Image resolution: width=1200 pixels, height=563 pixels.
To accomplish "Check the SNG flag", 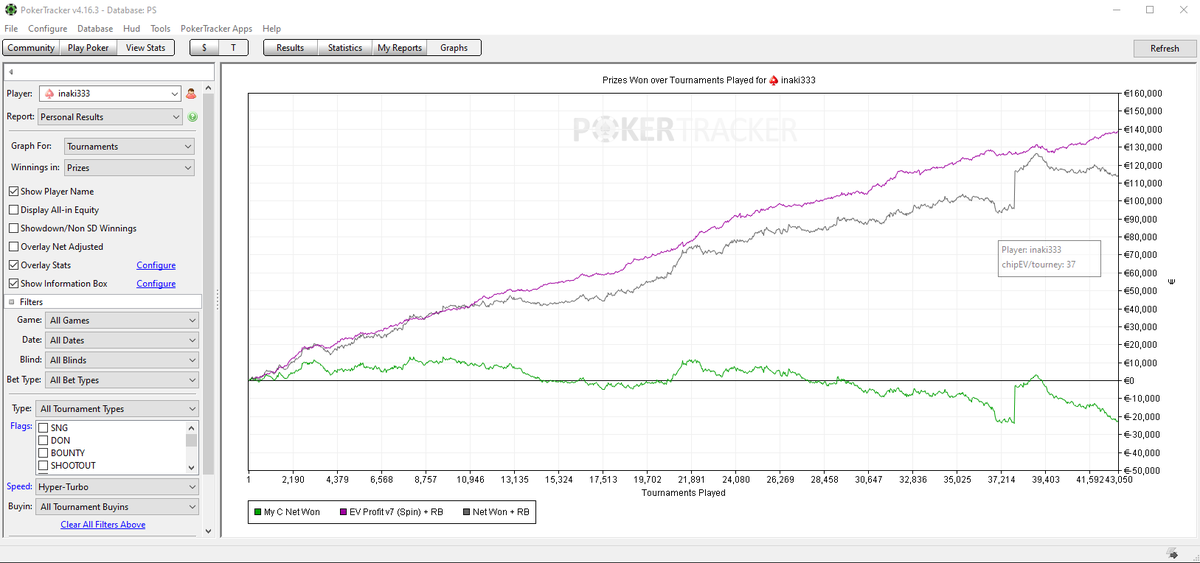I will point(43,427).
